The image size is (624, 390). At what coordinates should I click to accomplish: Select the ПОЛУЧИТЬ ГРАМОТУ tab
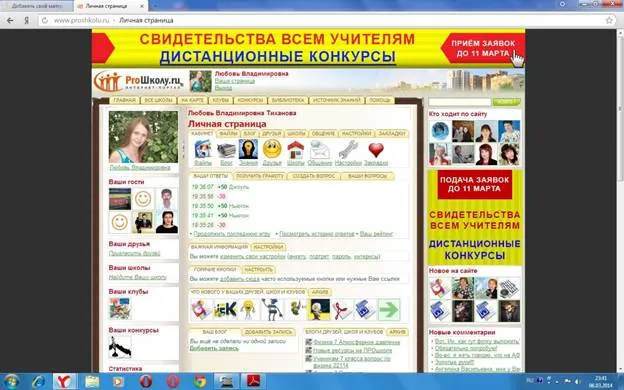click(x=259, y=176)
